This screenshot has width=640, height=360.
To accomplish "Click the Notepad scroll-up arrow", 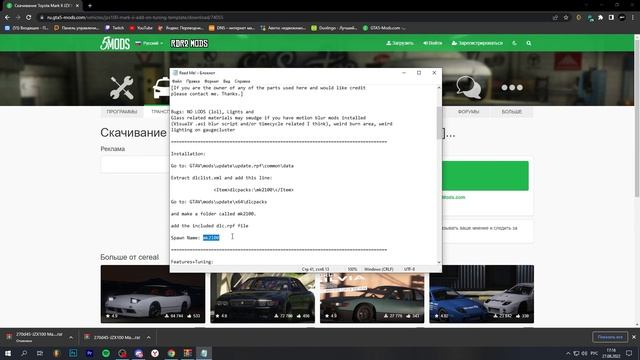I will tap(439, 87).
